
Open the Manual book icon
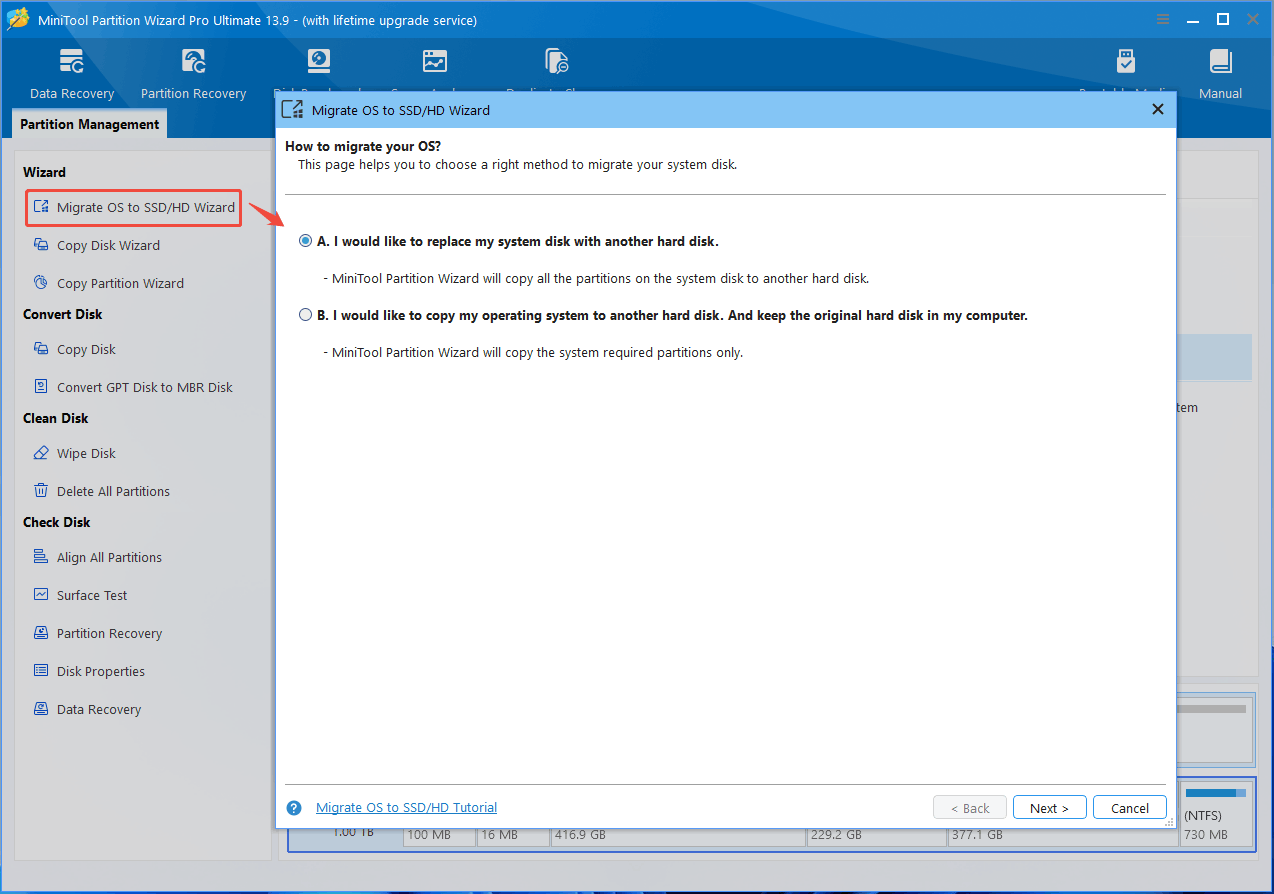coord(1220,62)
